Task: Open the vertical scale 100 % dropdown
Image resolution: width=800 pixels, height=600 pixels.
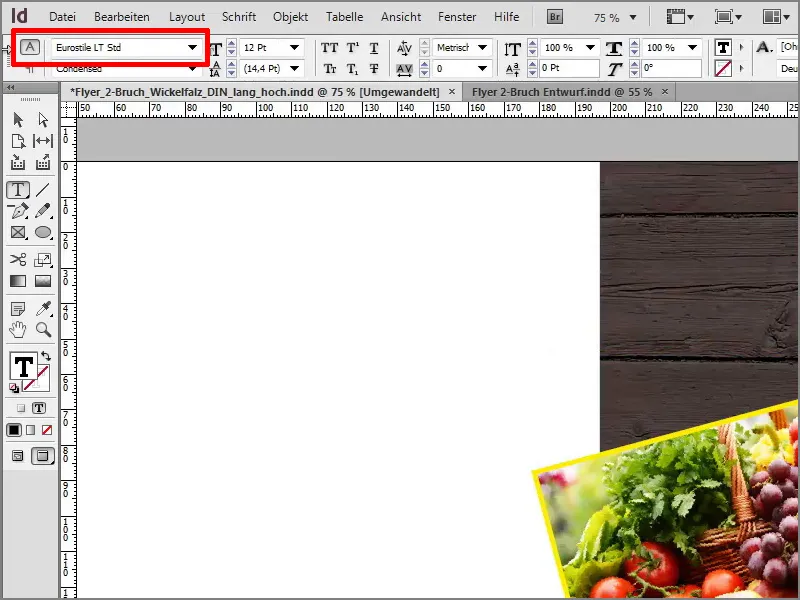Action: (590, 47)
